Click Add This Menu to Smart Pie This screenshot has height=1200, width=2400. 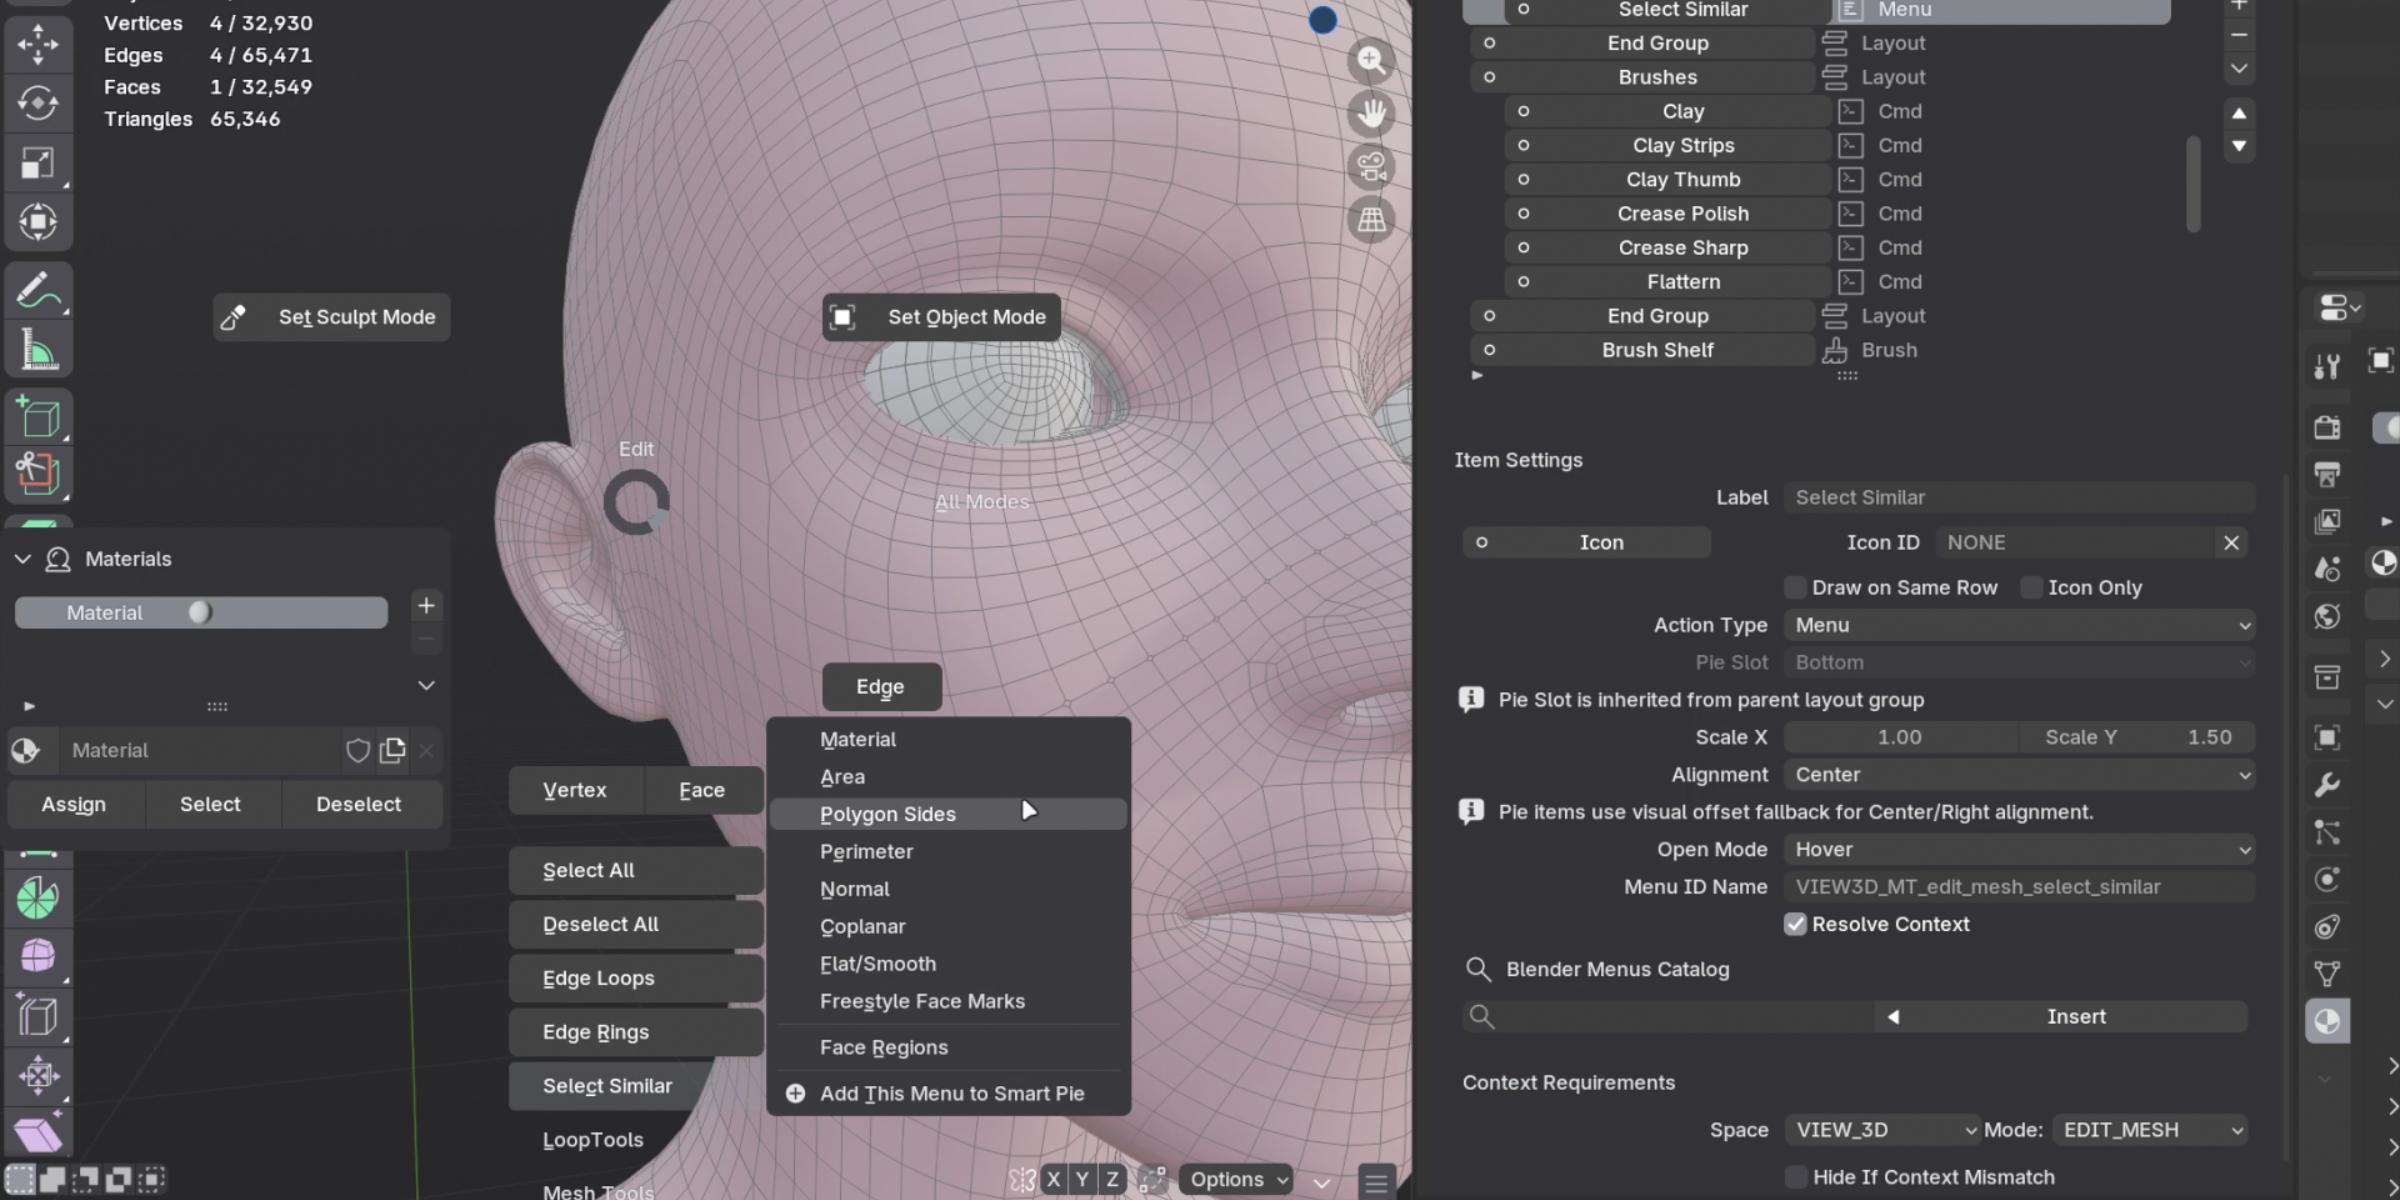click(948, 1094)
